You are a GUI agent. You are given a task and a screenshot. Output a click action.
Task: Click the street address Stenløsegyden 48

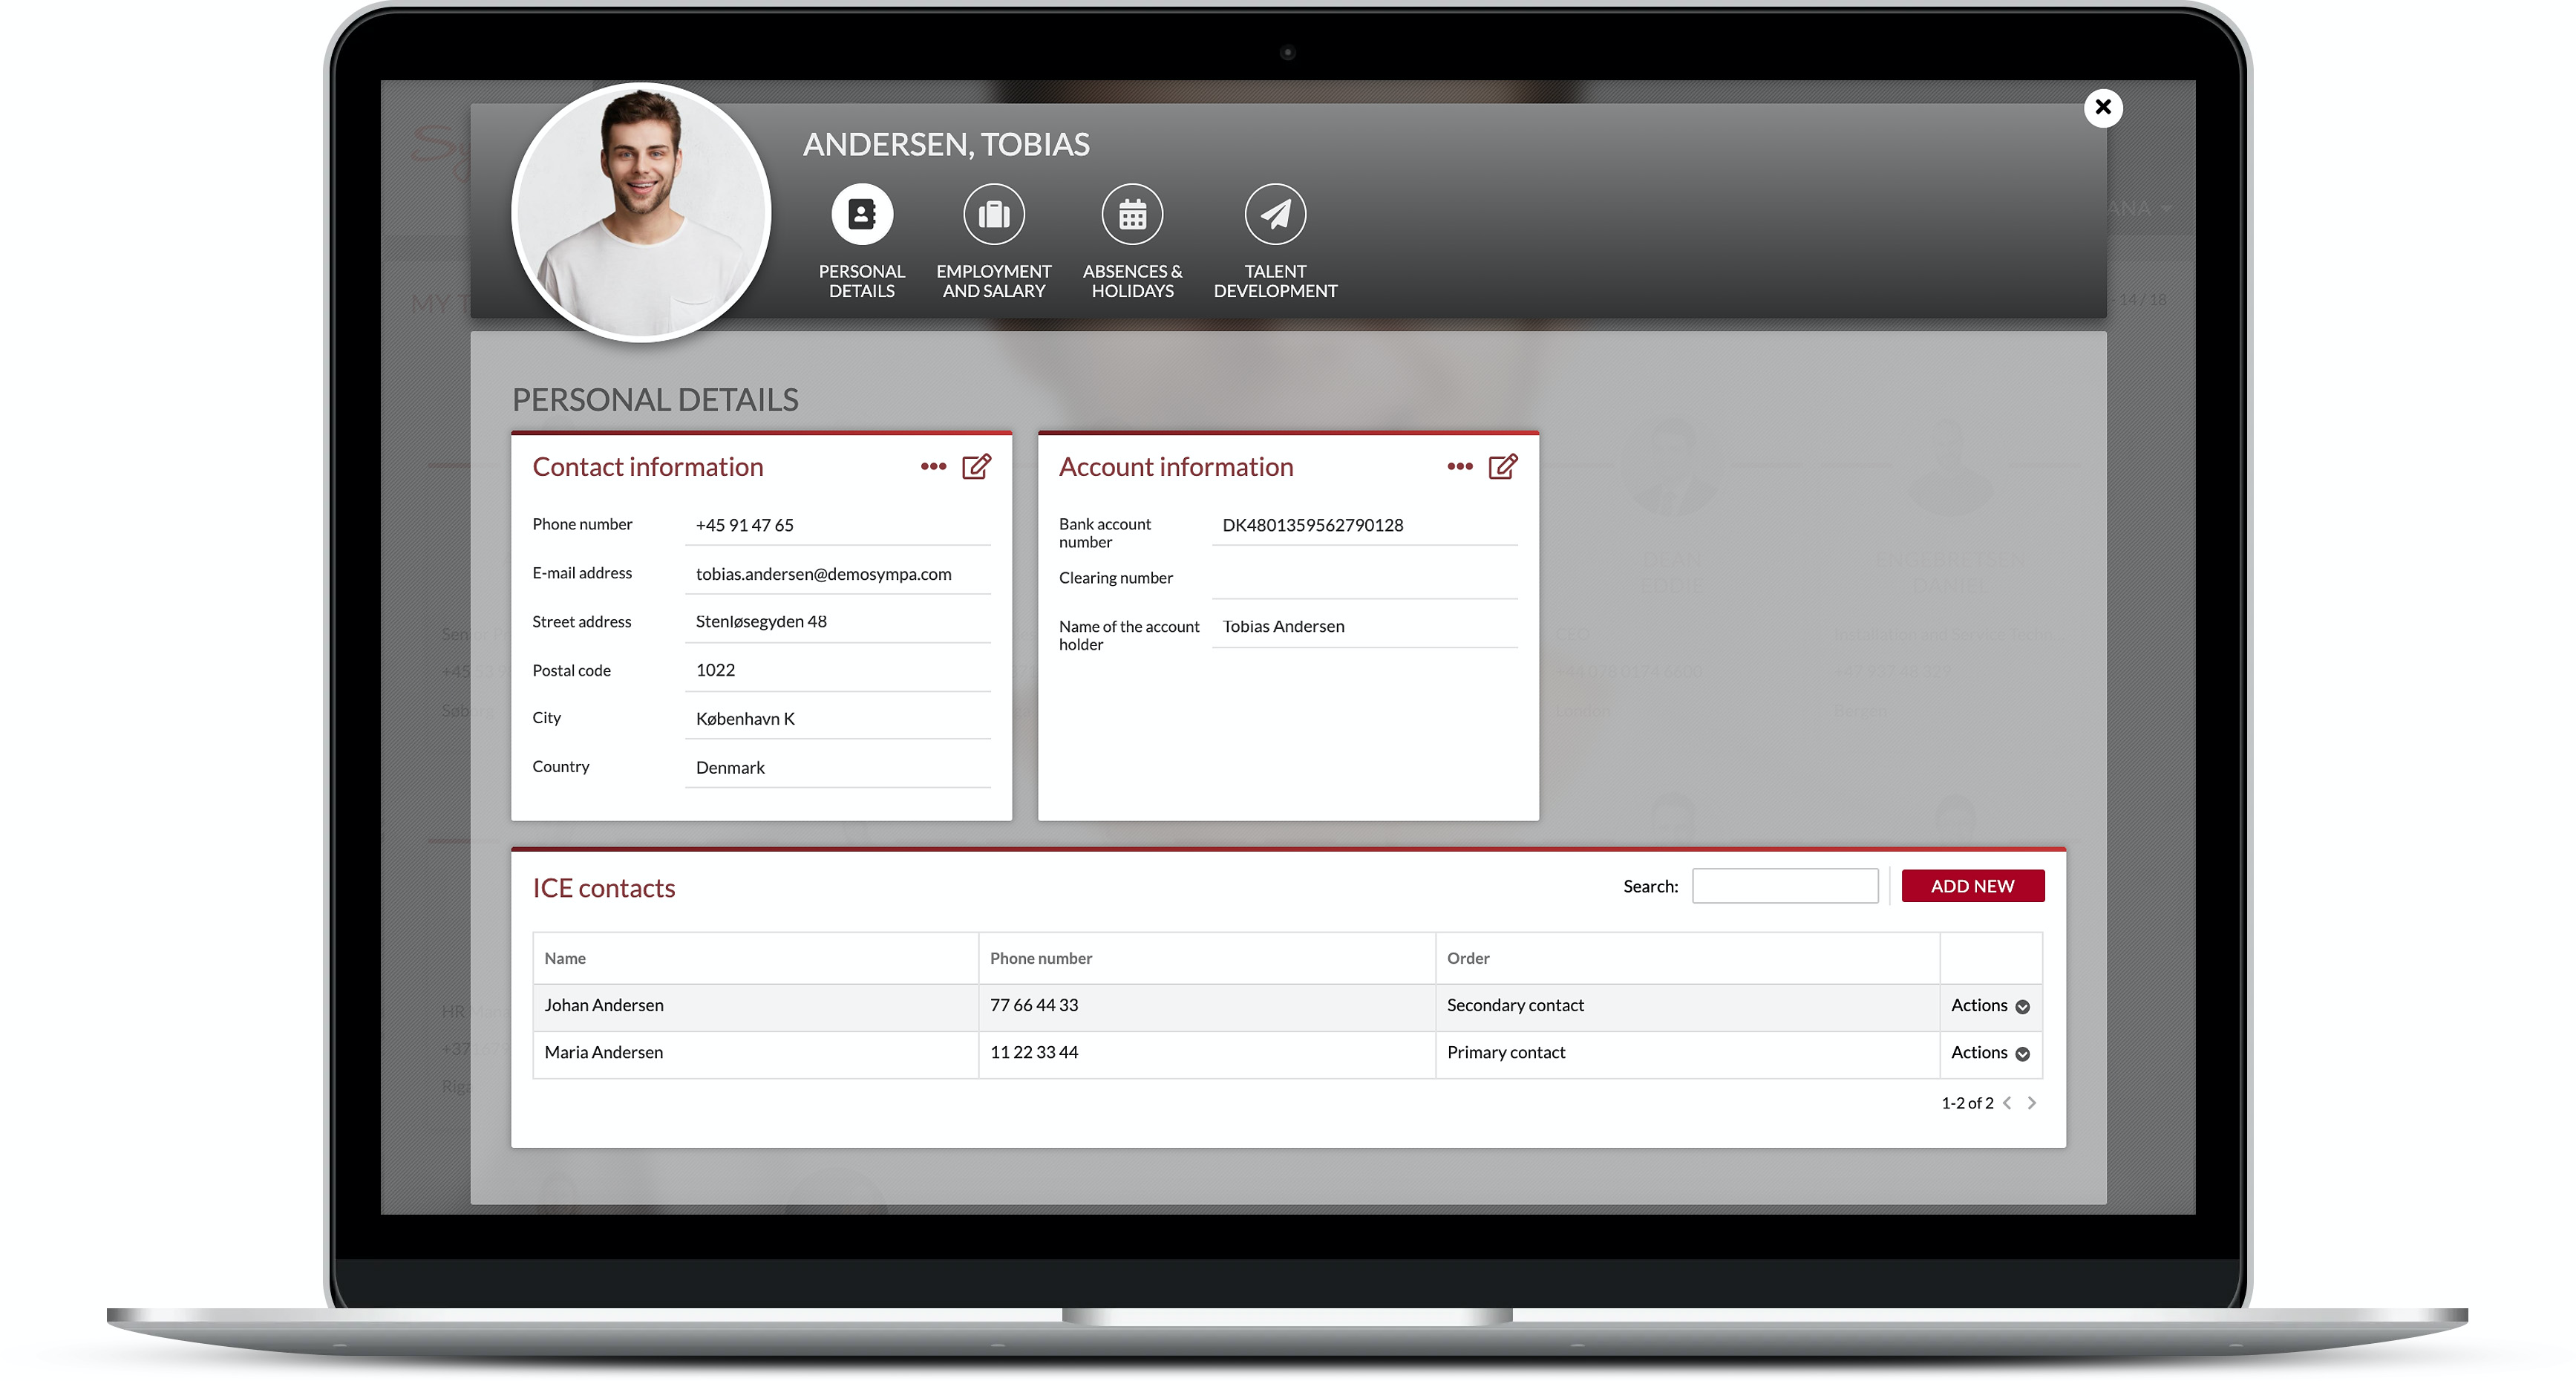click(x=761, y=622)
